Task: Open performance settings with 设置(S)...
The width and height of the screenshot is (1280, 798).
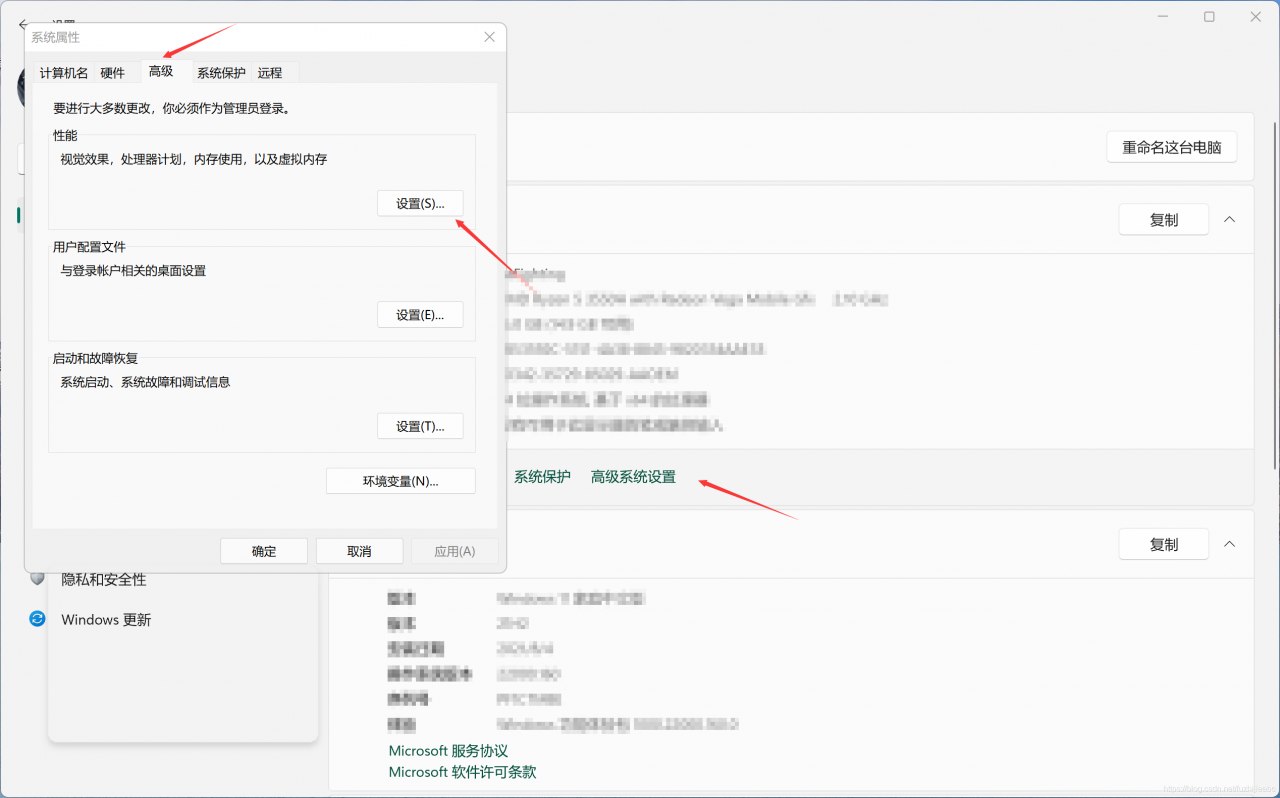Action: 420,203
